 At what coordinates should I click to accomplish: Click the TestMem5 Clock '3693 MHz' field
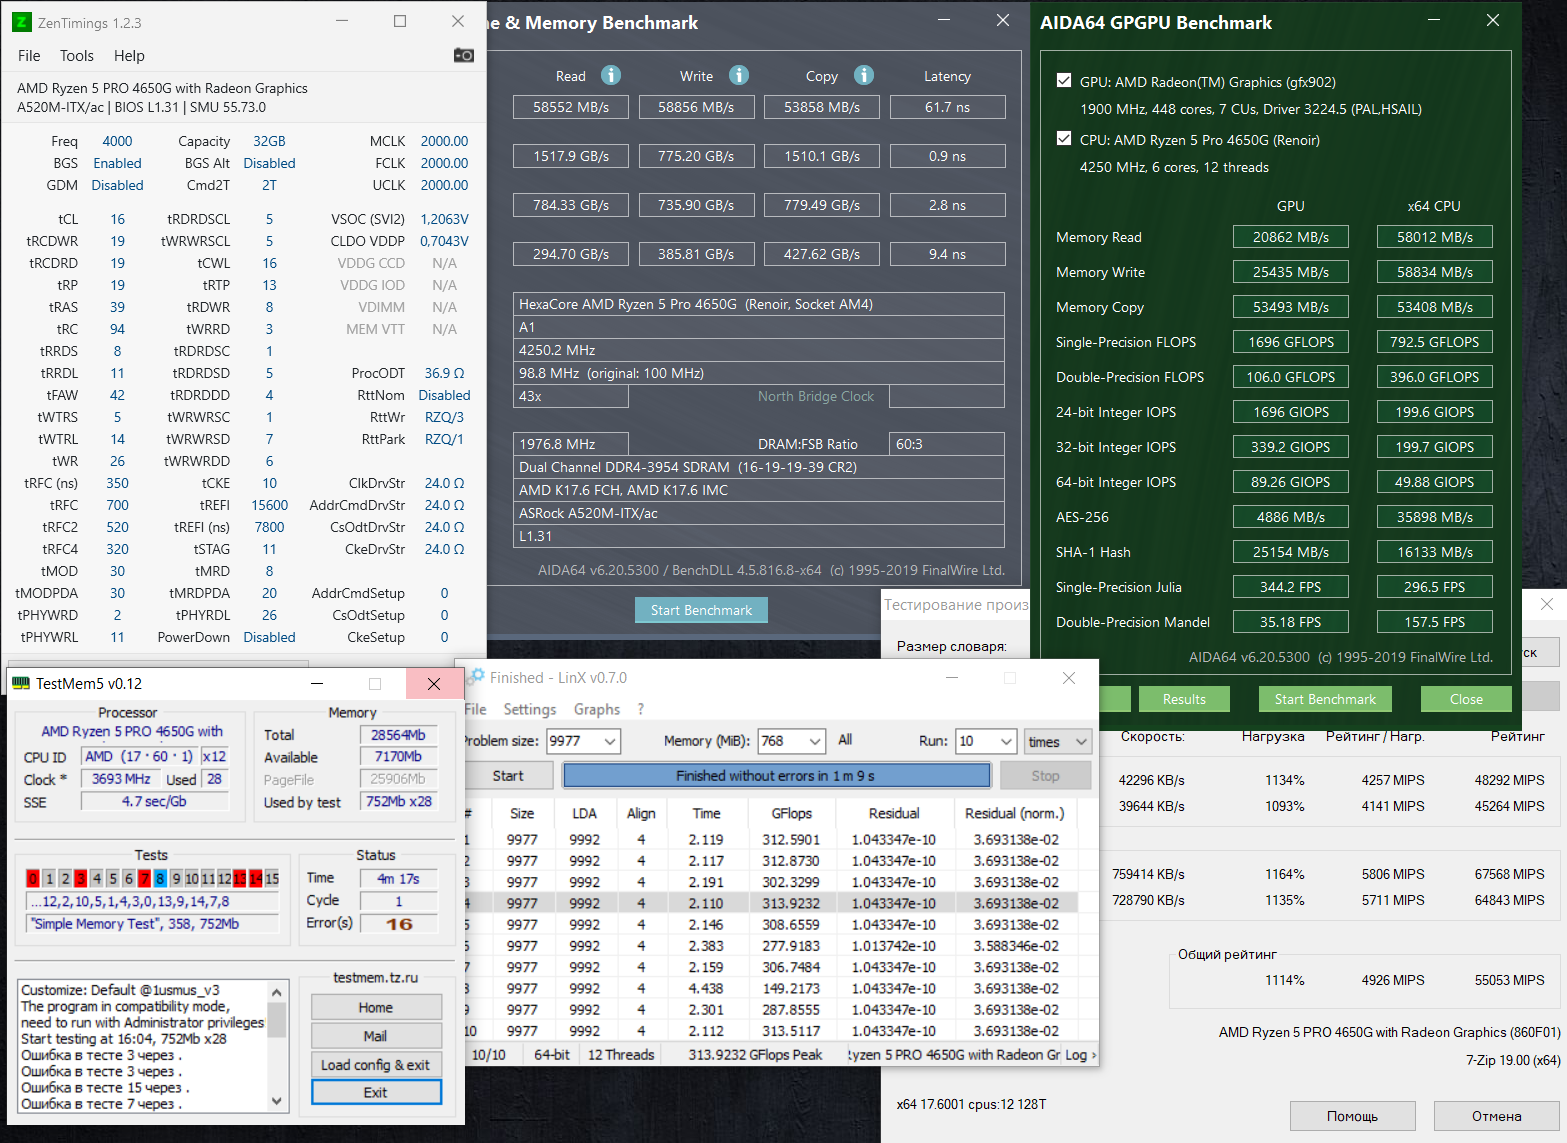click(121, 779)
